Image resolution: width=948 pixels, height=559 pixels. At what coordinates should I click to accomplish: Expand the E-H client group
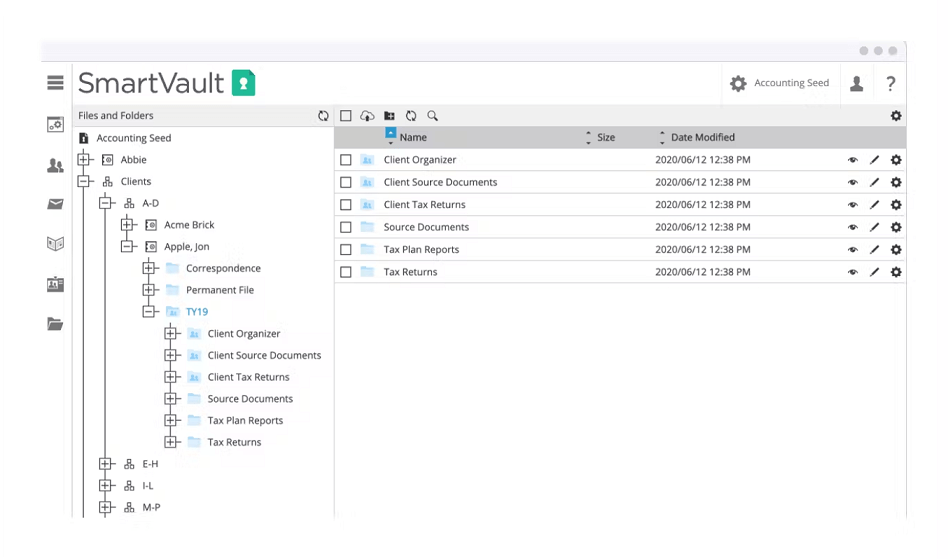[106, 464]
